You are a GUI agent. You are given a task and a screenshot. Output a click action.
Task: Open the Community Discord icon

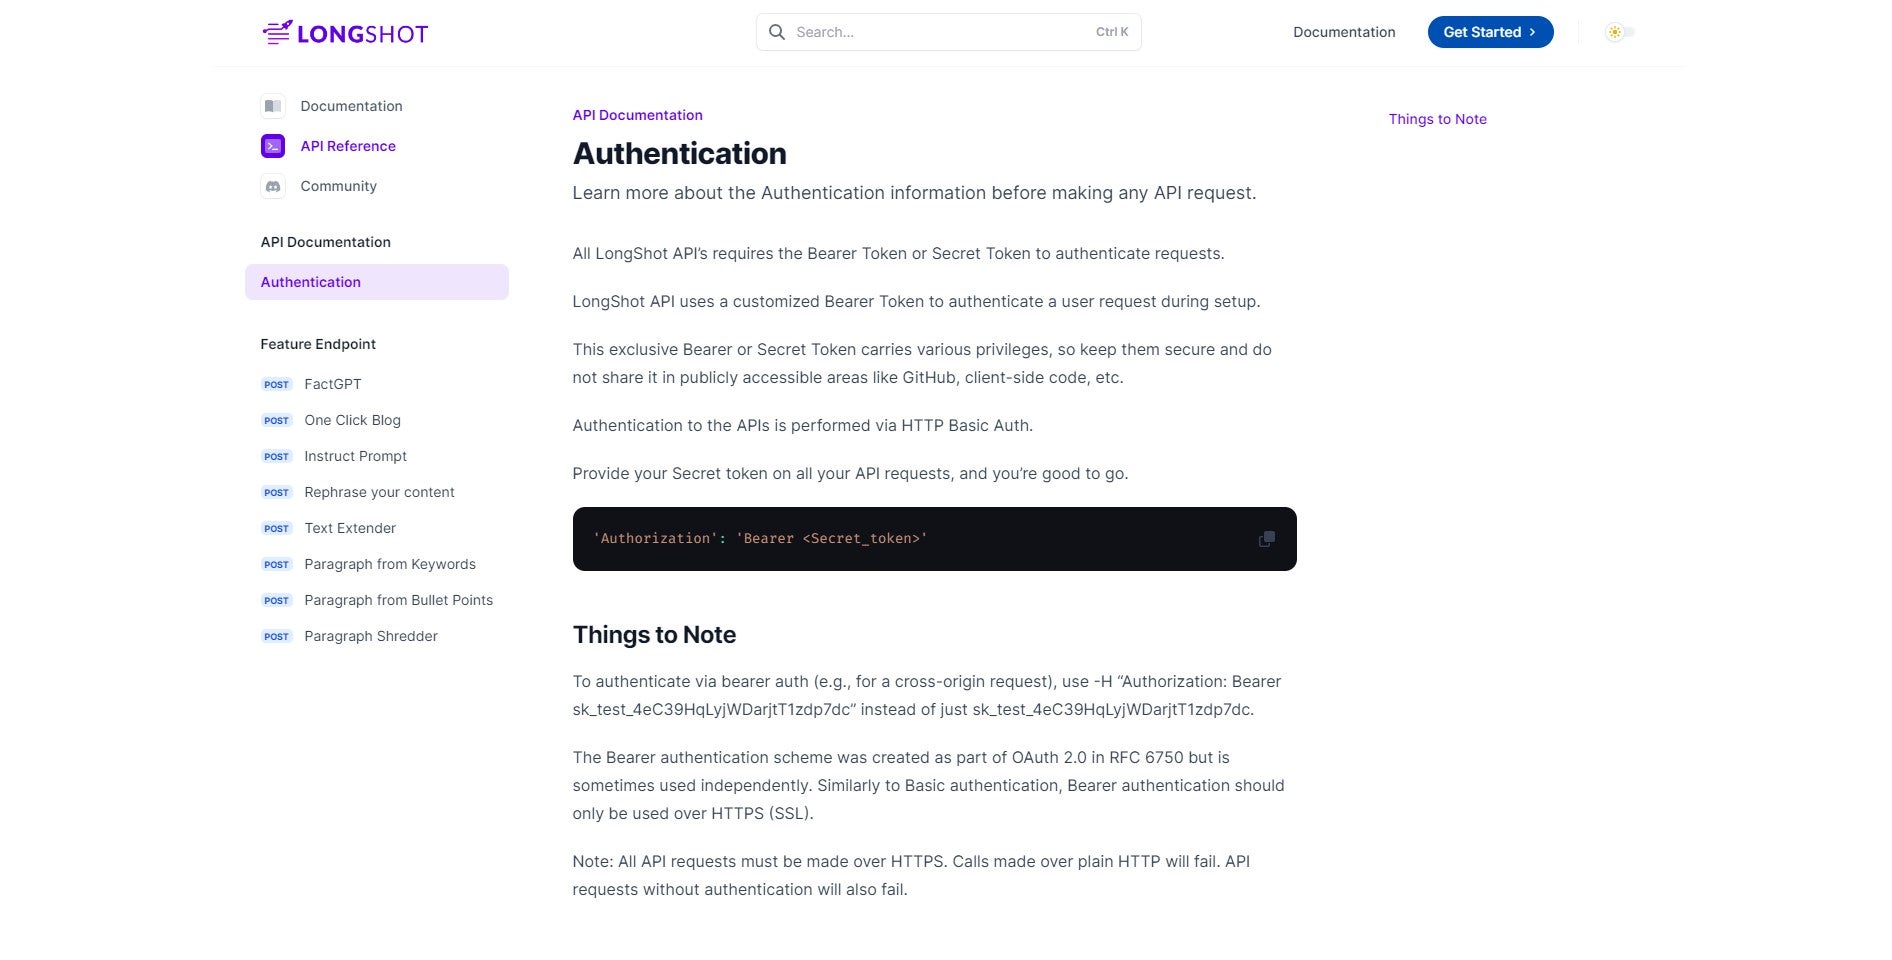point(273,186)
